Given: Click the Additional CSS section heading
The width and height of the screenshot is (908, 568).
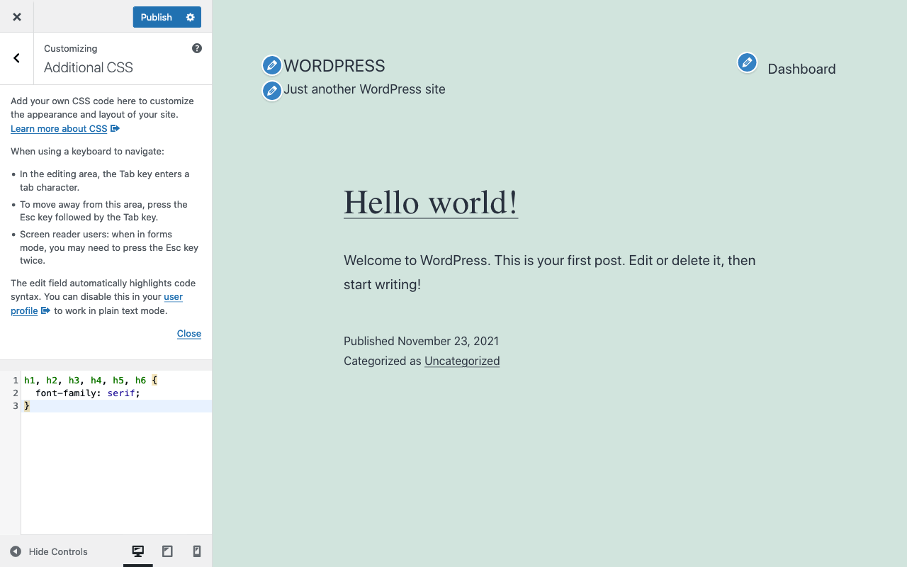Looking at the screenshot, I should pyautogui.click(x=89, y=67).
